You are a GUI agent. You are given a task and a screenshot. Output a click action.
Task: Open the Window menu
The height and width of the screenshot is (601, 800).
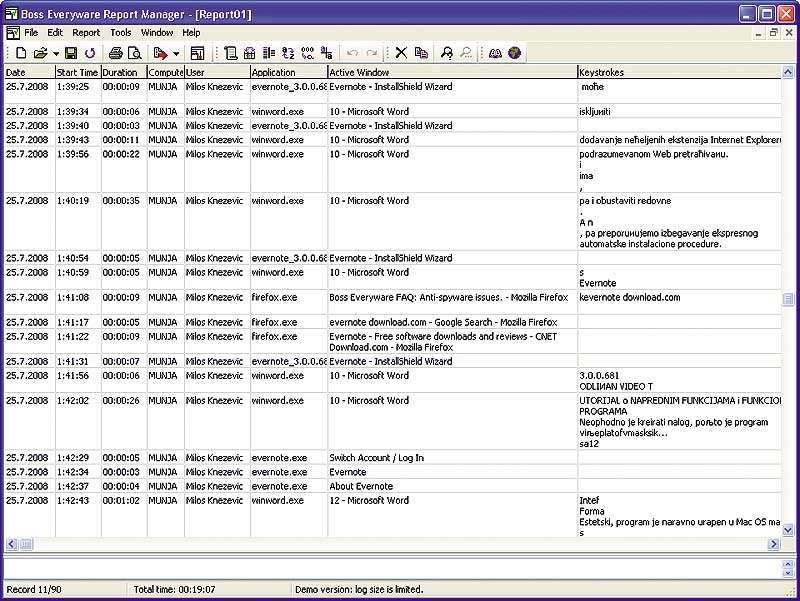pyautogui.click(x=157, y=33)
